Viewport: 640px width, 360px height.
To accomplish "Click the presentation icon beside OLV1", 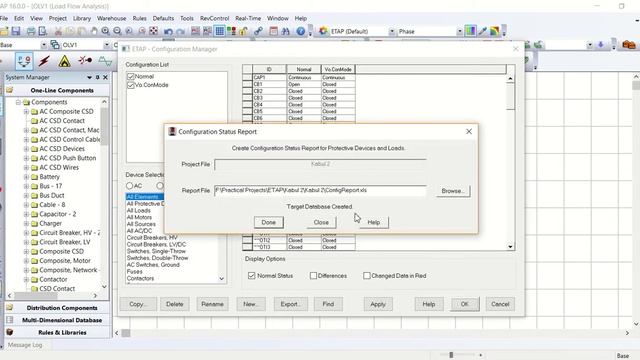I will (55, 44).
